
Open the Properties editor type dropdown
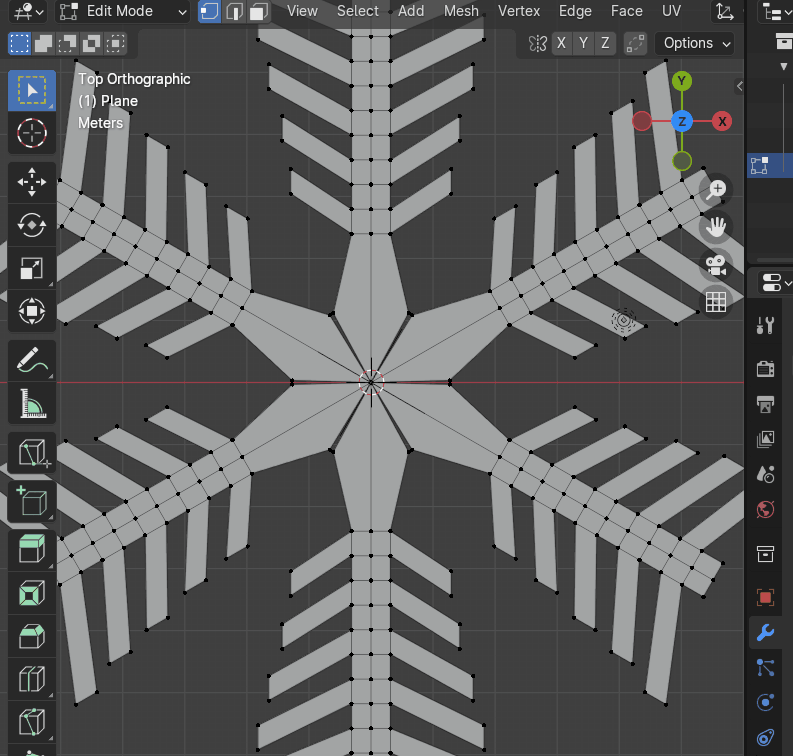[x=776, y=283]
